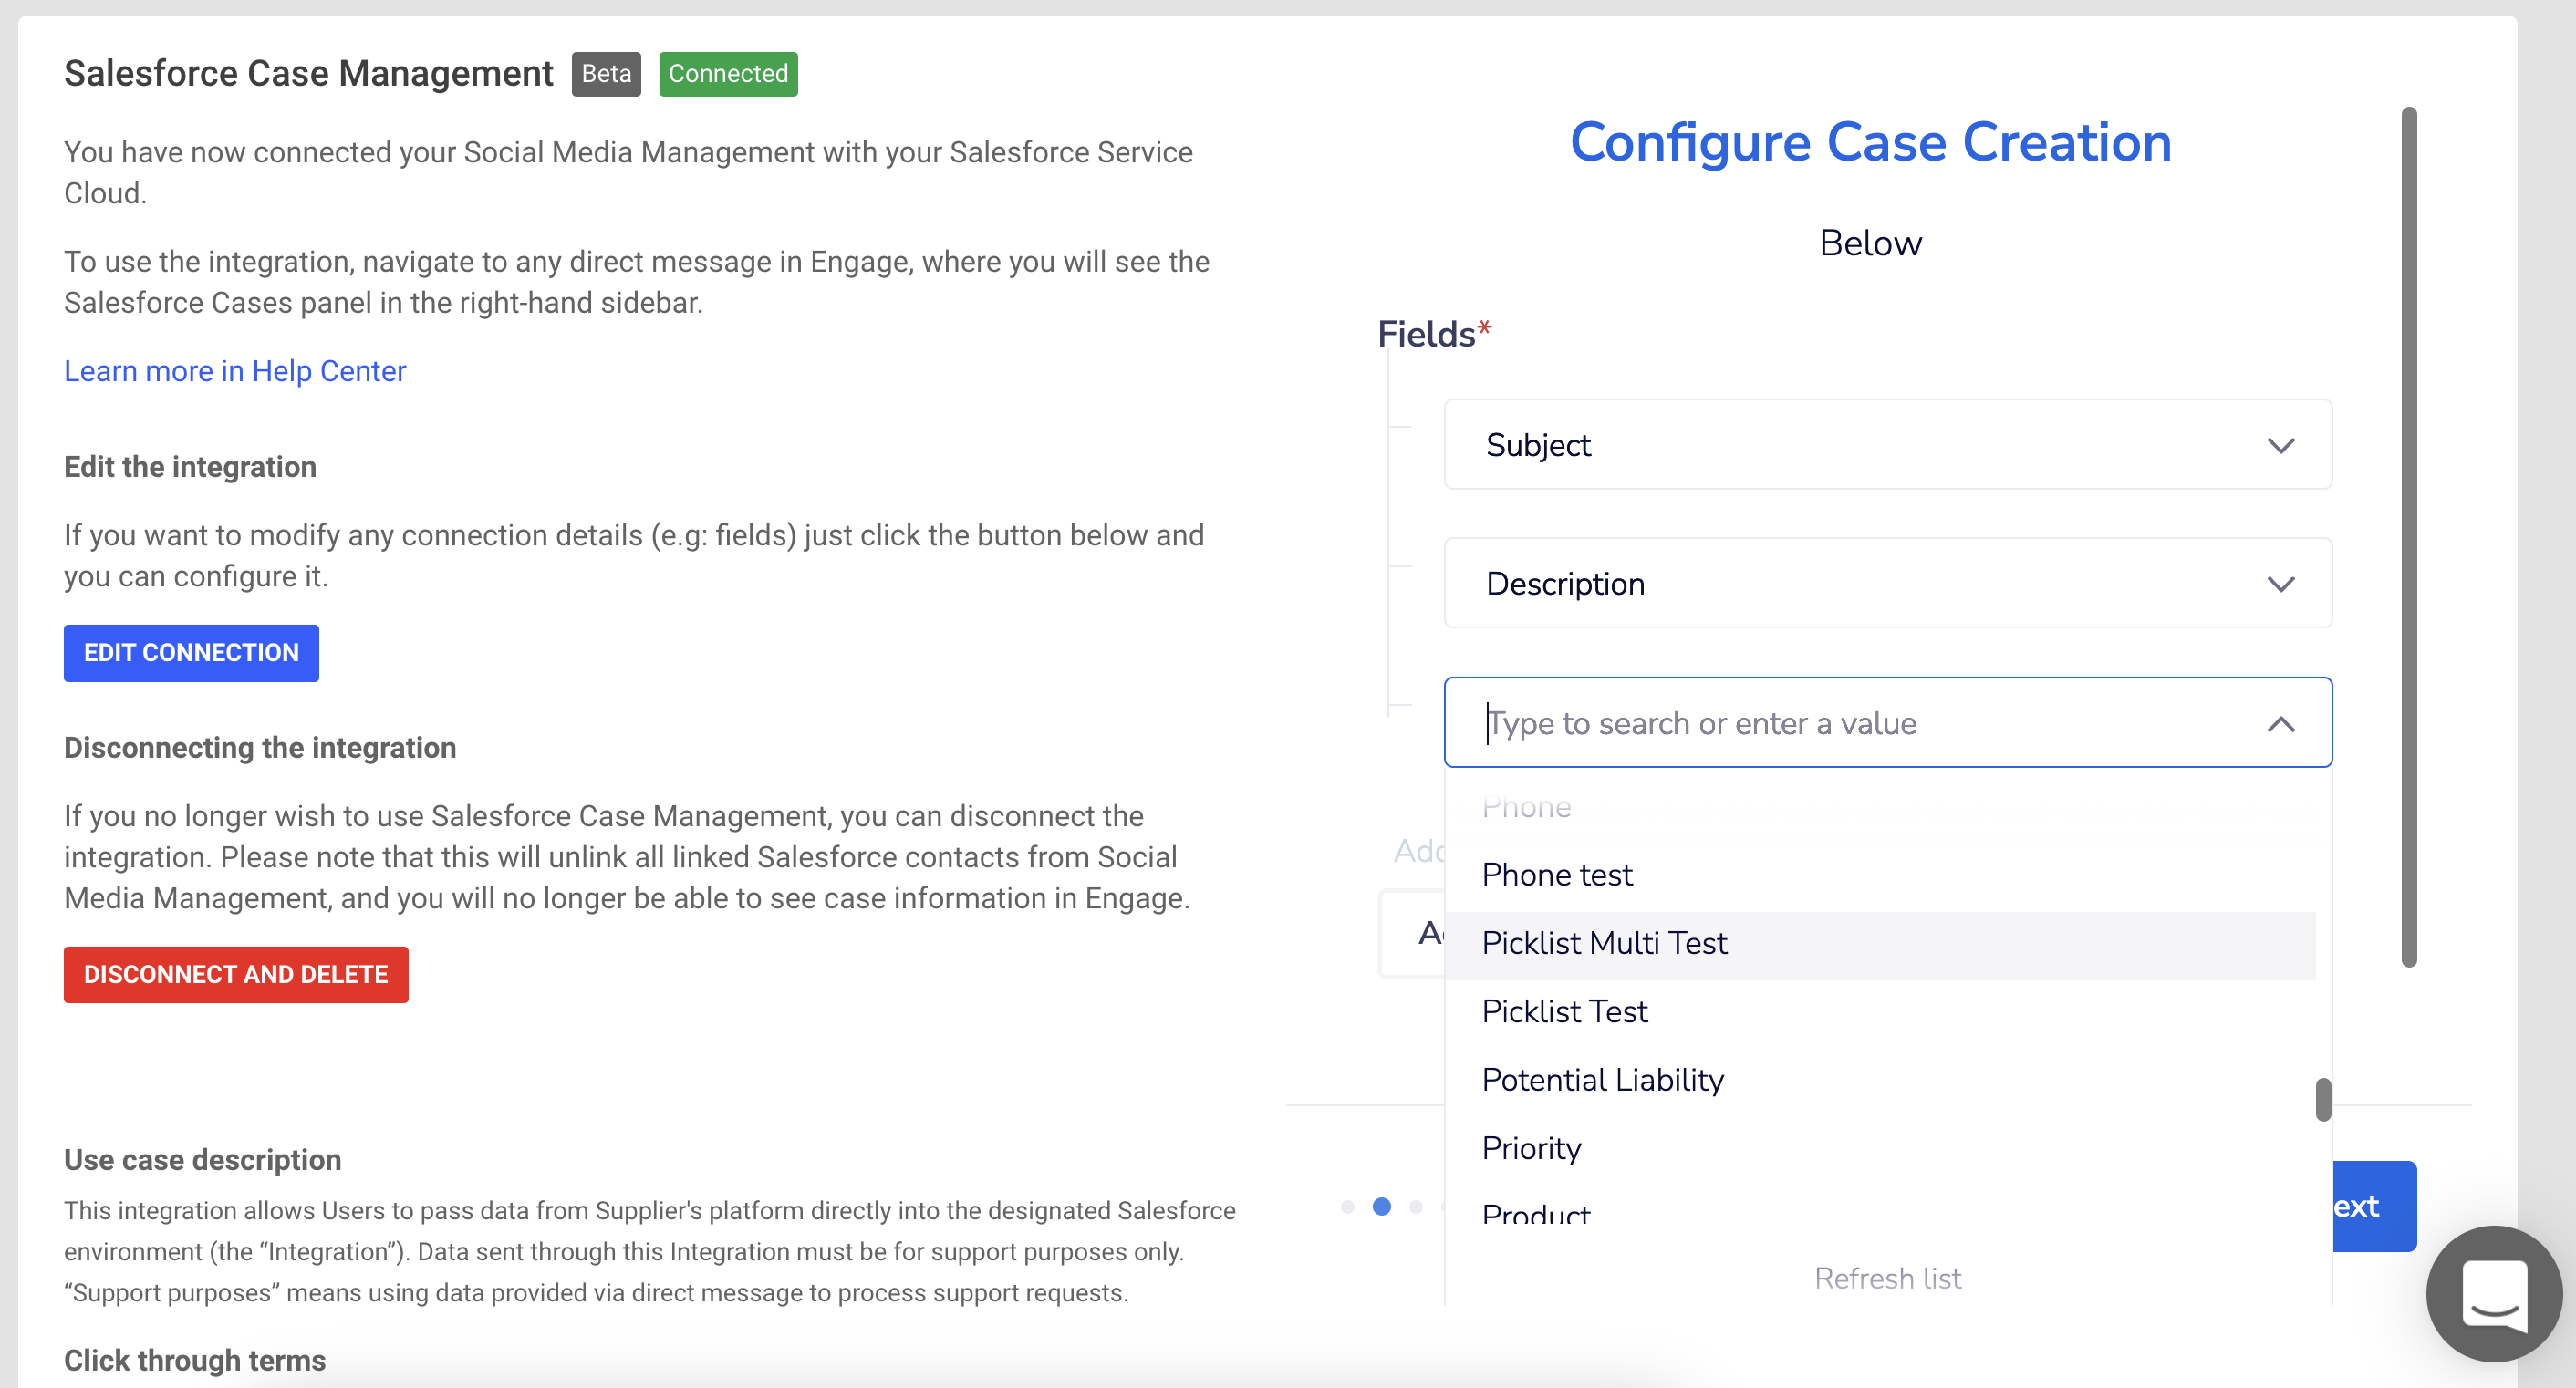The height and width of the screenshot is (1388, 2576).
Task: Open the chat support widget icon
Action: 2494,1293
